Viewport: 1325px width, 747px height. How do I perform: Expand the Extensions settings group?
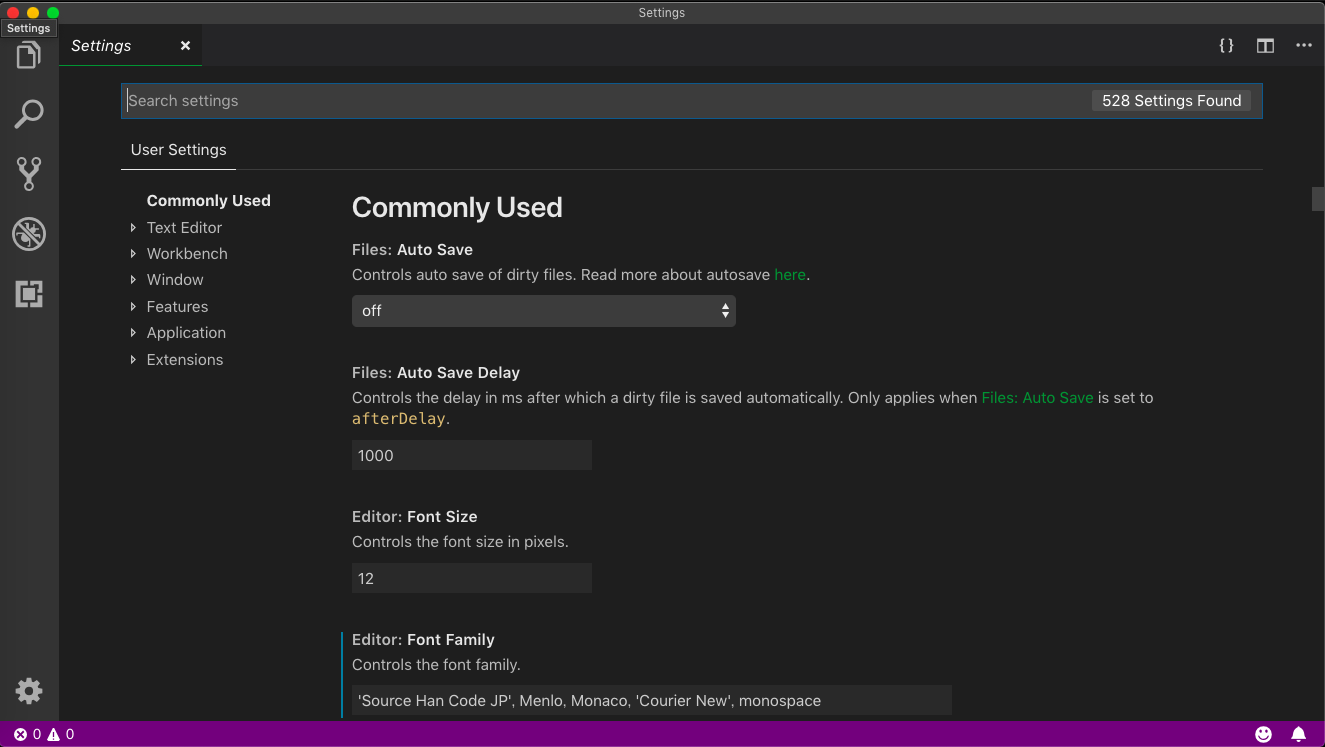point(133,360)
